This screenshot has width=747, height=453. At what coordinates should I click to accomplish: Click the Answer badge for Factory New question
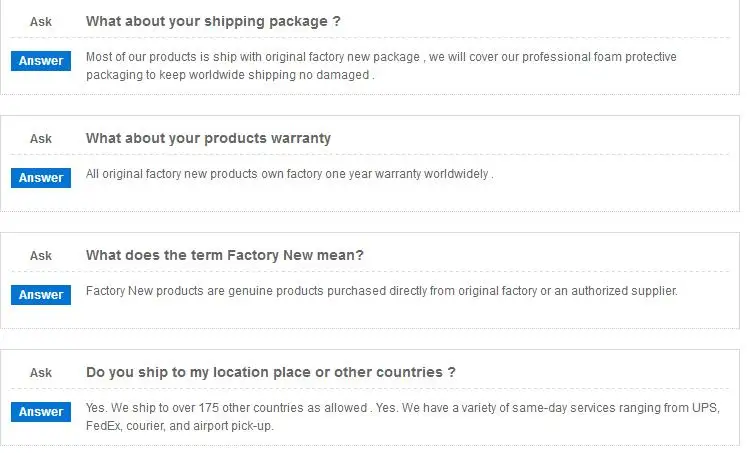tap(41, 295)
